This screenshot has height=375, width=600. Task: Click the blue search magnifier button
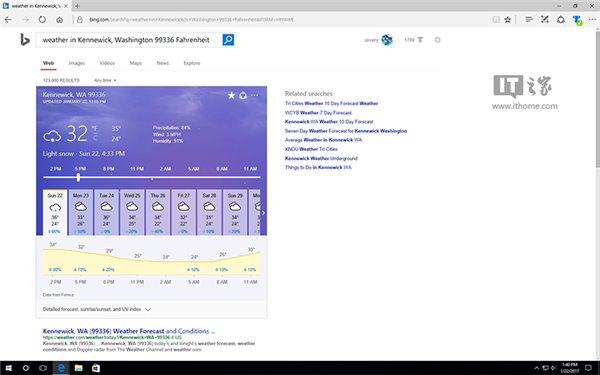pos(228,40)
